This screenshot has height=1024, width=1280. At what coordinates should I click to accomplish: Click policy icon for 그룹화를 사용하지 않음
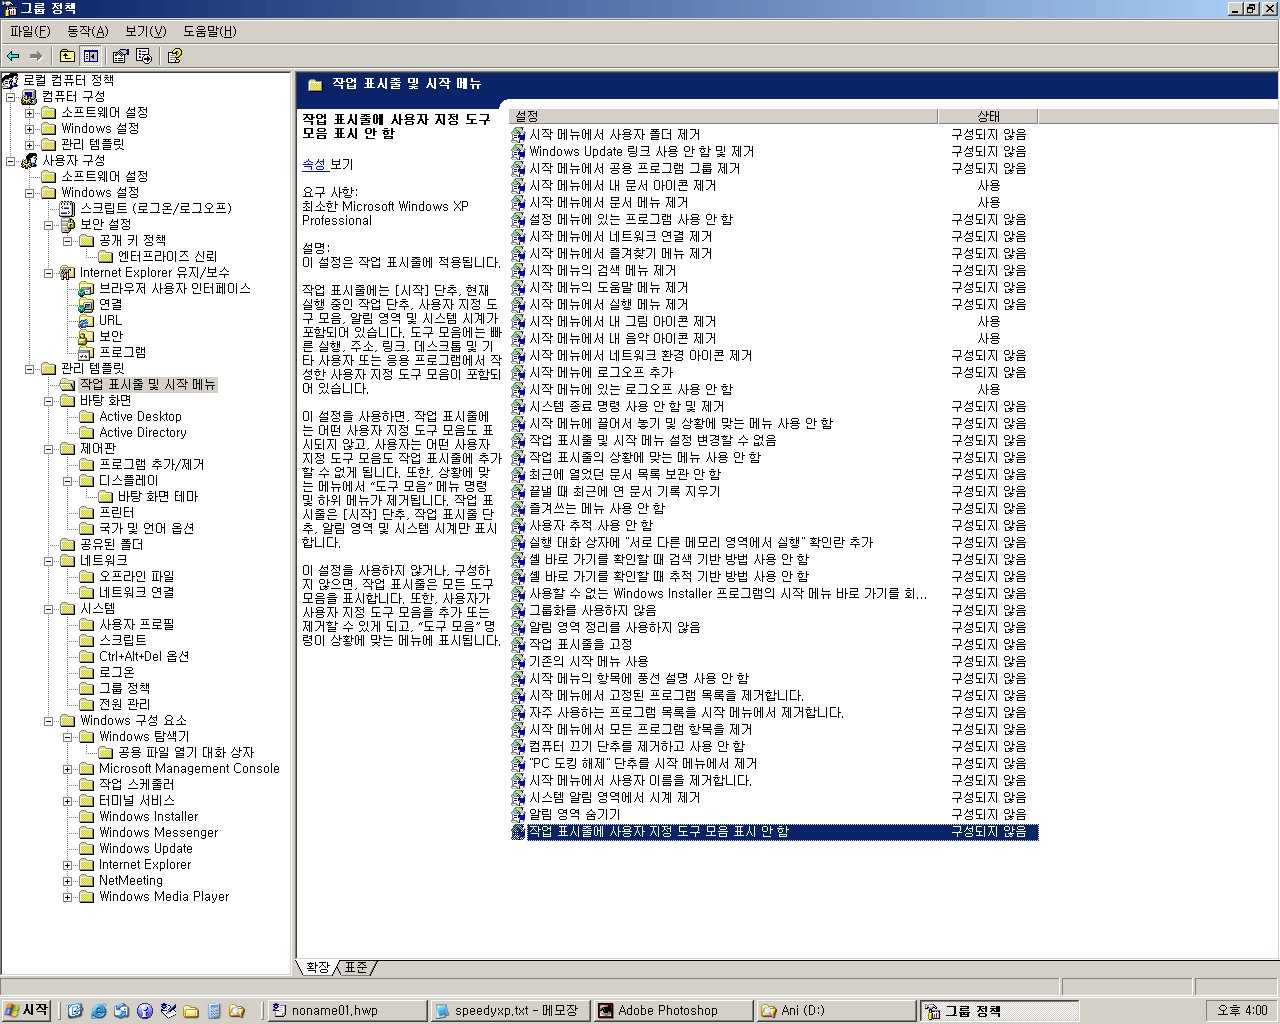point(518,610)
